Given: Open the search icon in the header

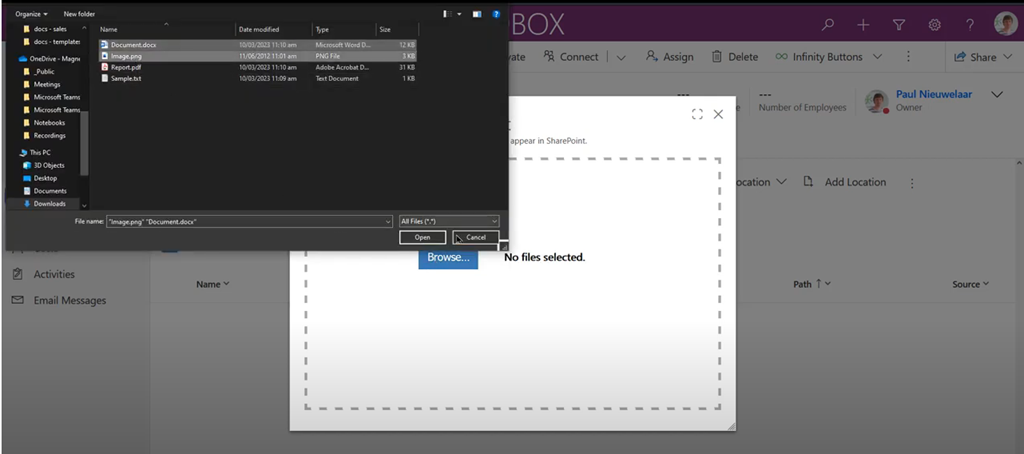Looking at the screenshot, I should coord(827,25).
